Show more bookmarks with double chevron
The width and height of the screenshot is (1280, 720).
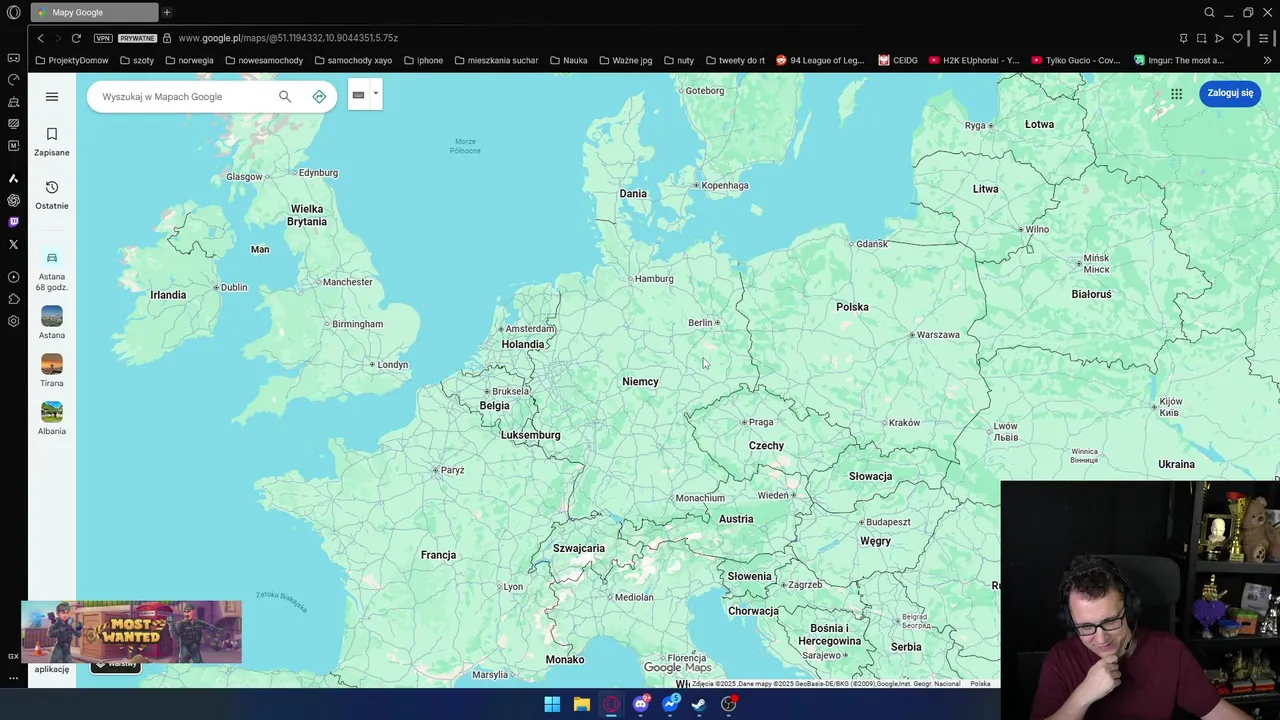(1267, 60)
